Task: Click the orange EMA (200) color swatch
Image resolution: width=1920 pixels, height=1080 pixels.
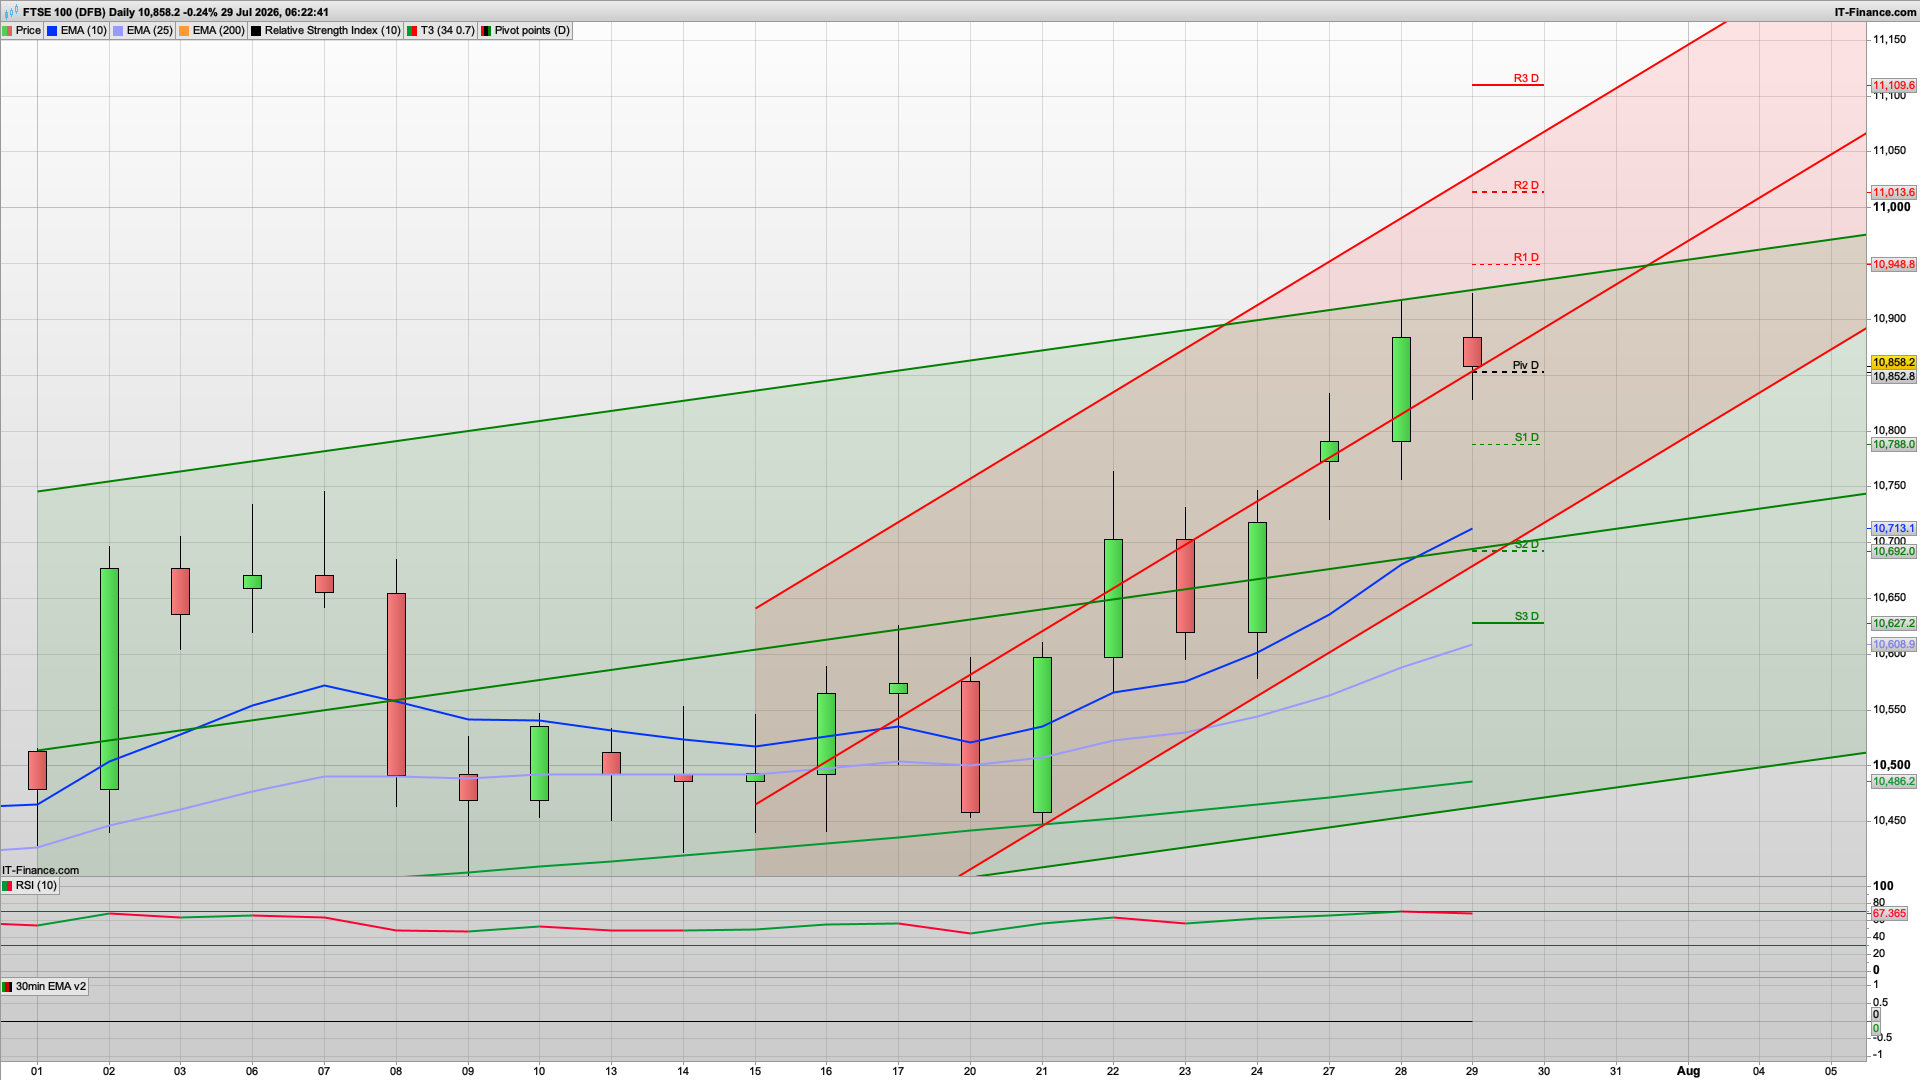Action: [184, 31]
